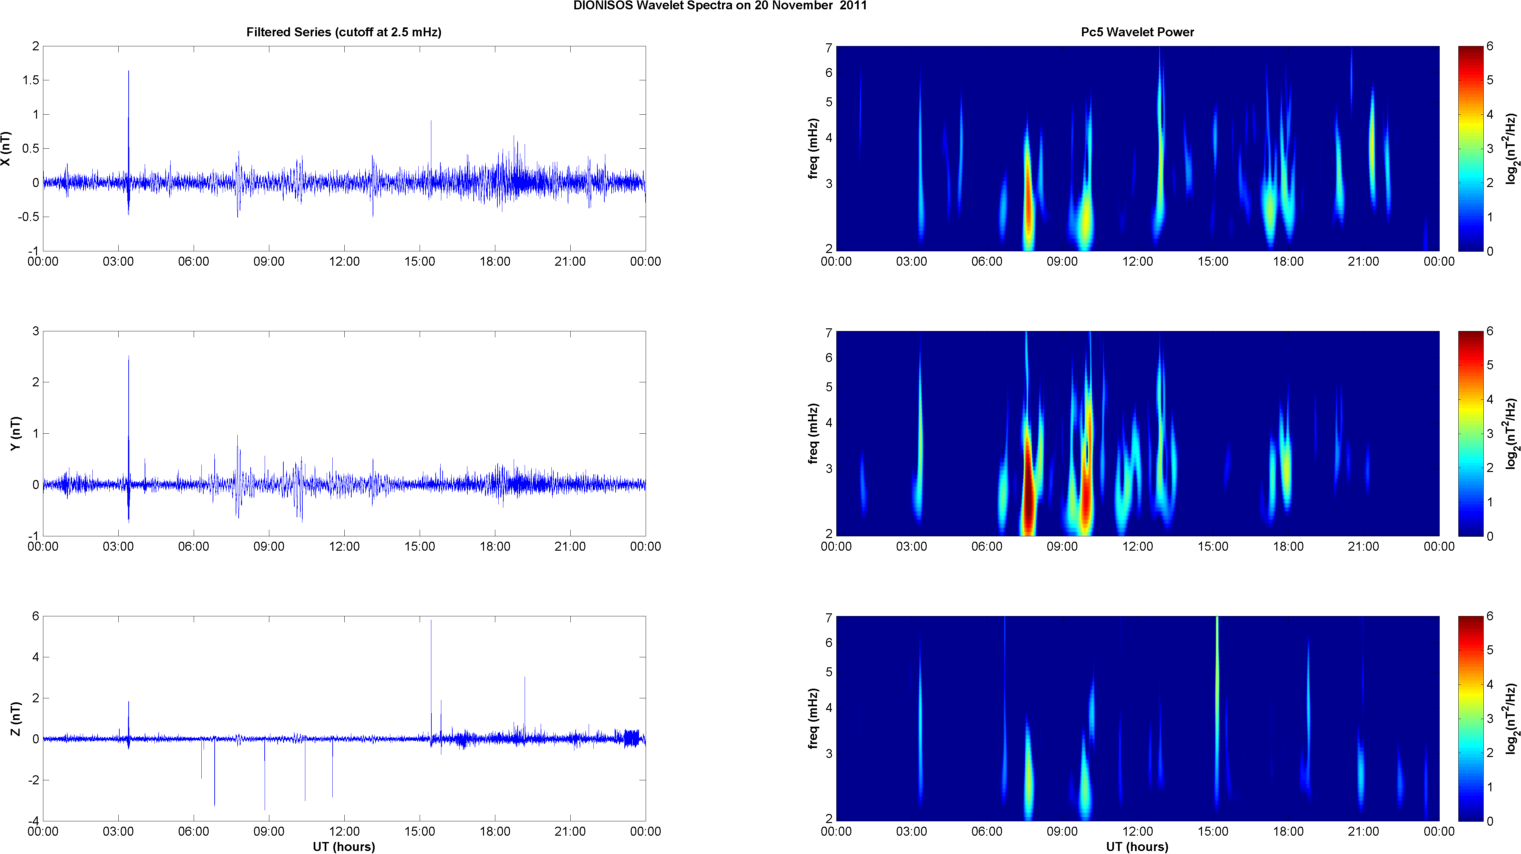Click the bottom Z wavelet power spectrogram

1137,718
